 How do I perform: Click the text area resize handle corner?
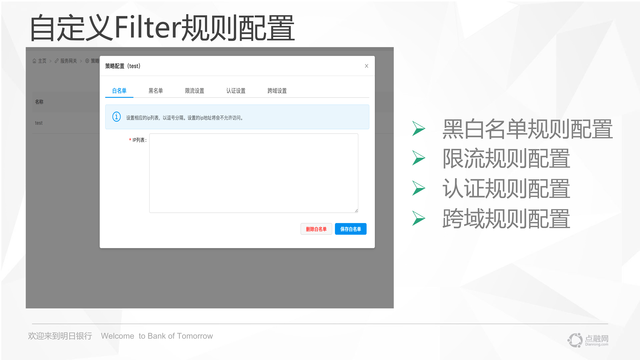pos(356,210)
